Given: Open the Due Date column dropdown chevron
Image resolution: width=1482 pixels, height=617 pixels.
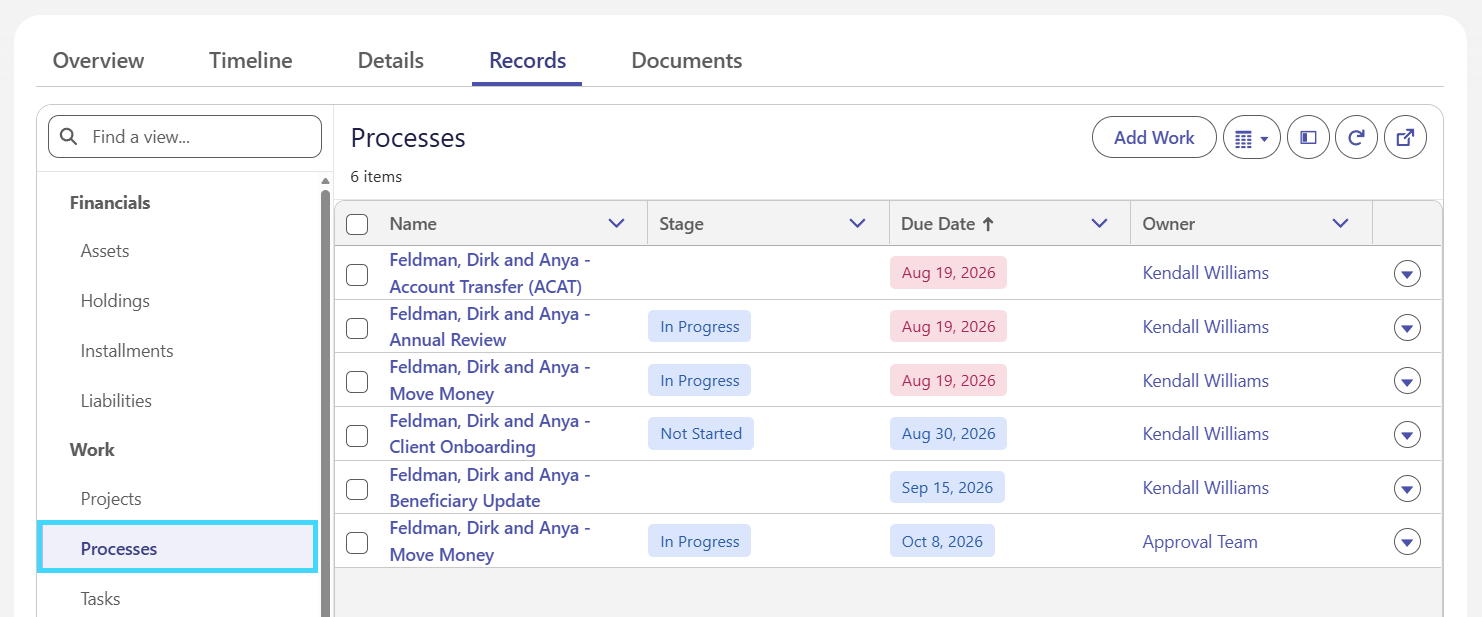Looking at the screenshot, I should click(1100, 223).
